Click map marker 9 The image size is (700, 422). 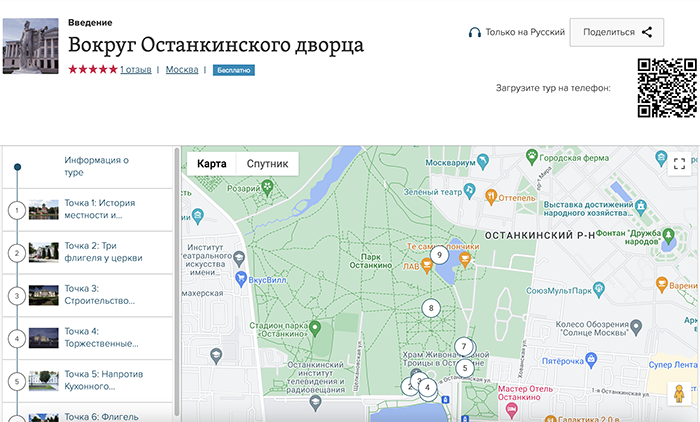coord(439,255)
